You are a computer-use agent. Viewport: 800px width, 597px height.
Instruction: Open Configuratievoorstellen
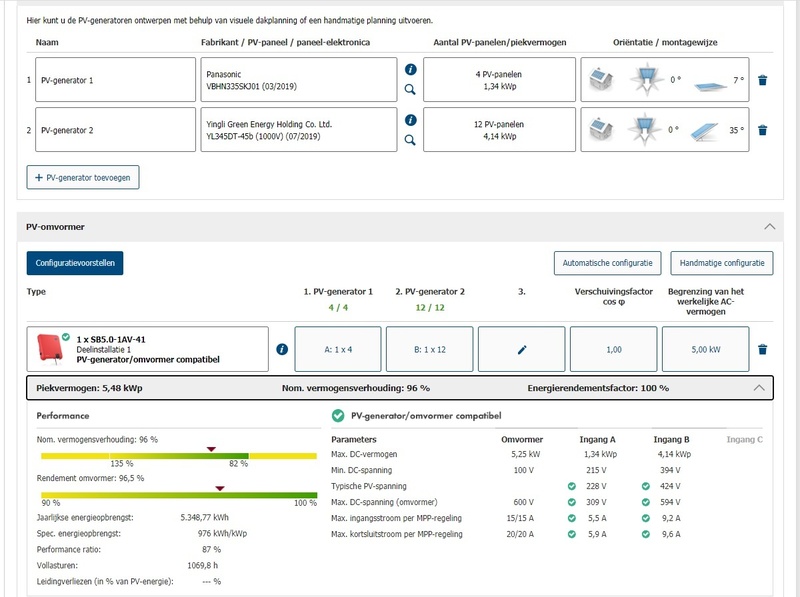(75, 263)
